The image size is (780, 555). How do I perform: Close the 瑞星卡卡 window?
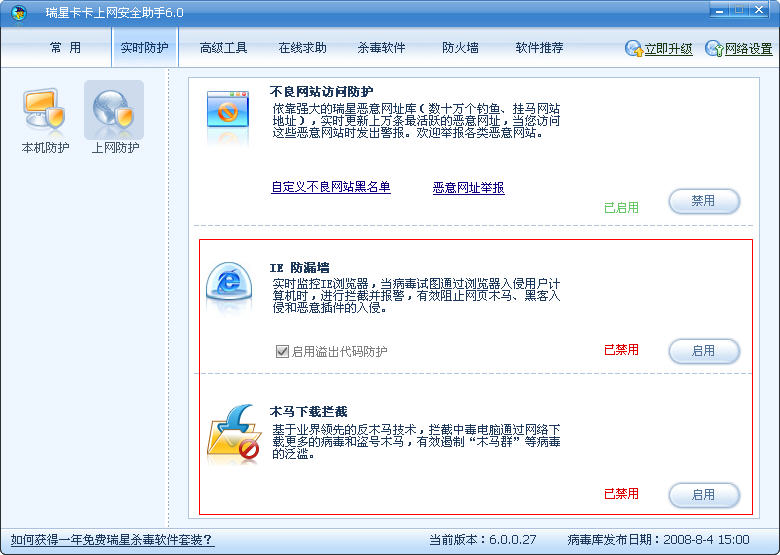tap(759, 10)
